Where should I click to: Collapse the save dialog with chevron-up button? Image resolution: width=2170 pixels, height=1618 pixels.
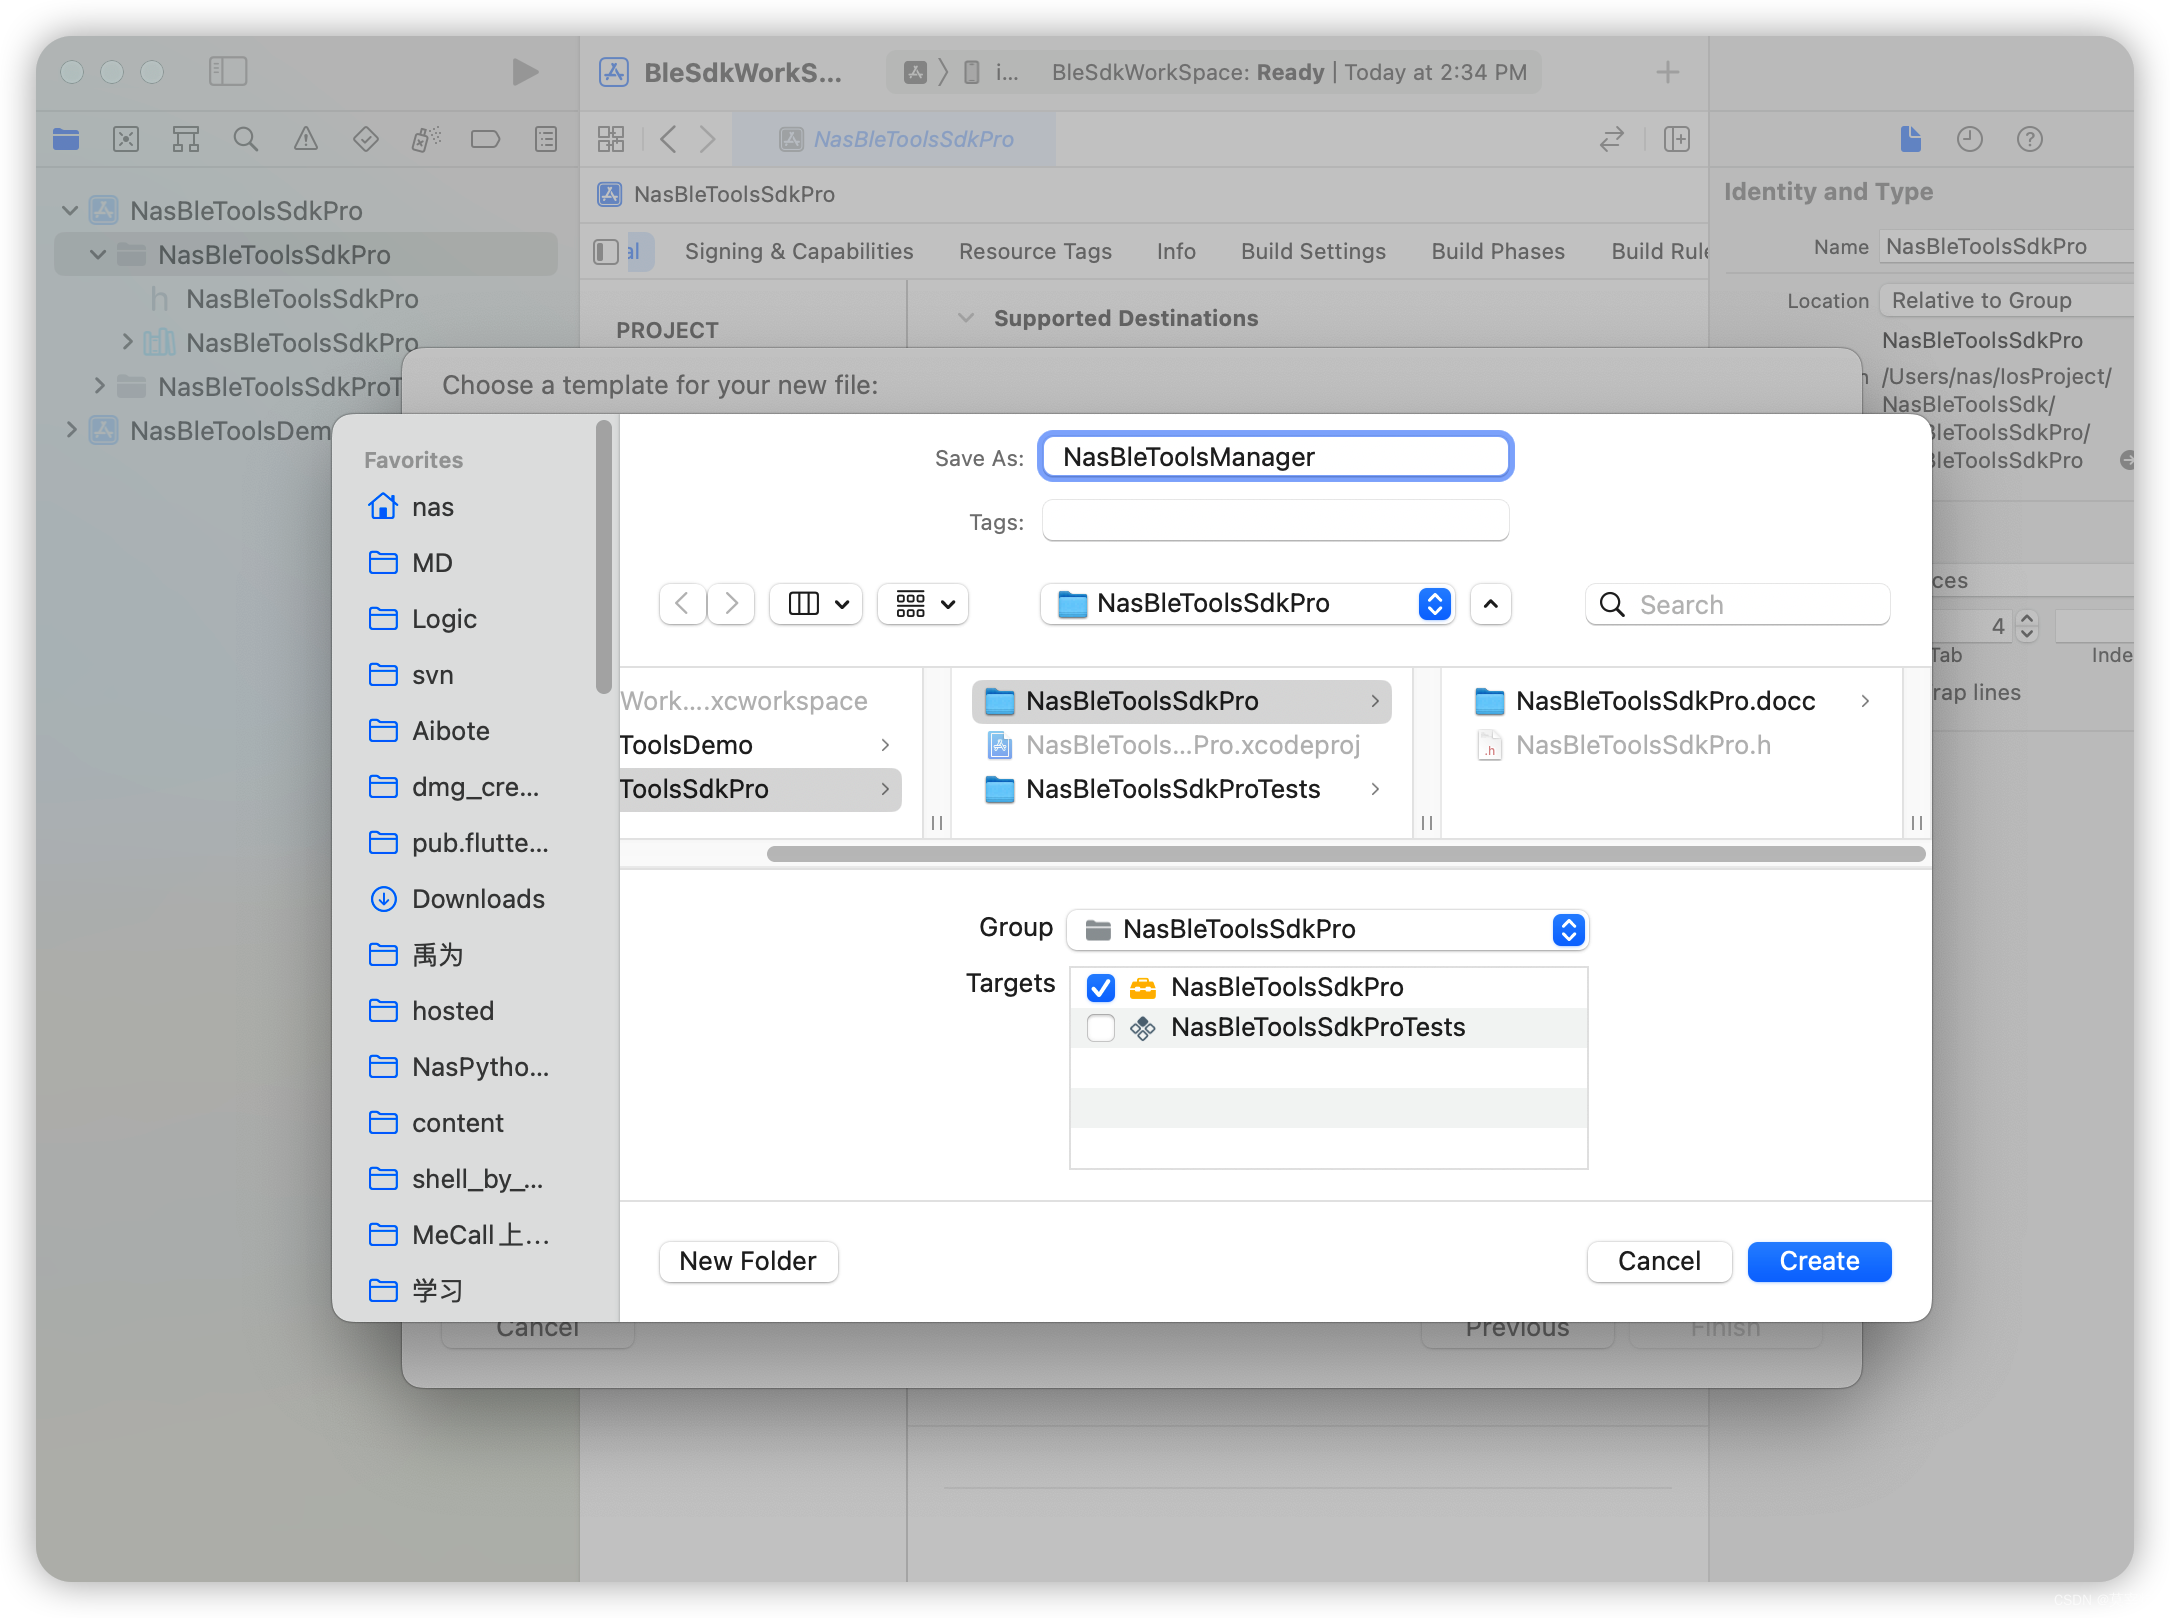click(x=1490, y=604)
